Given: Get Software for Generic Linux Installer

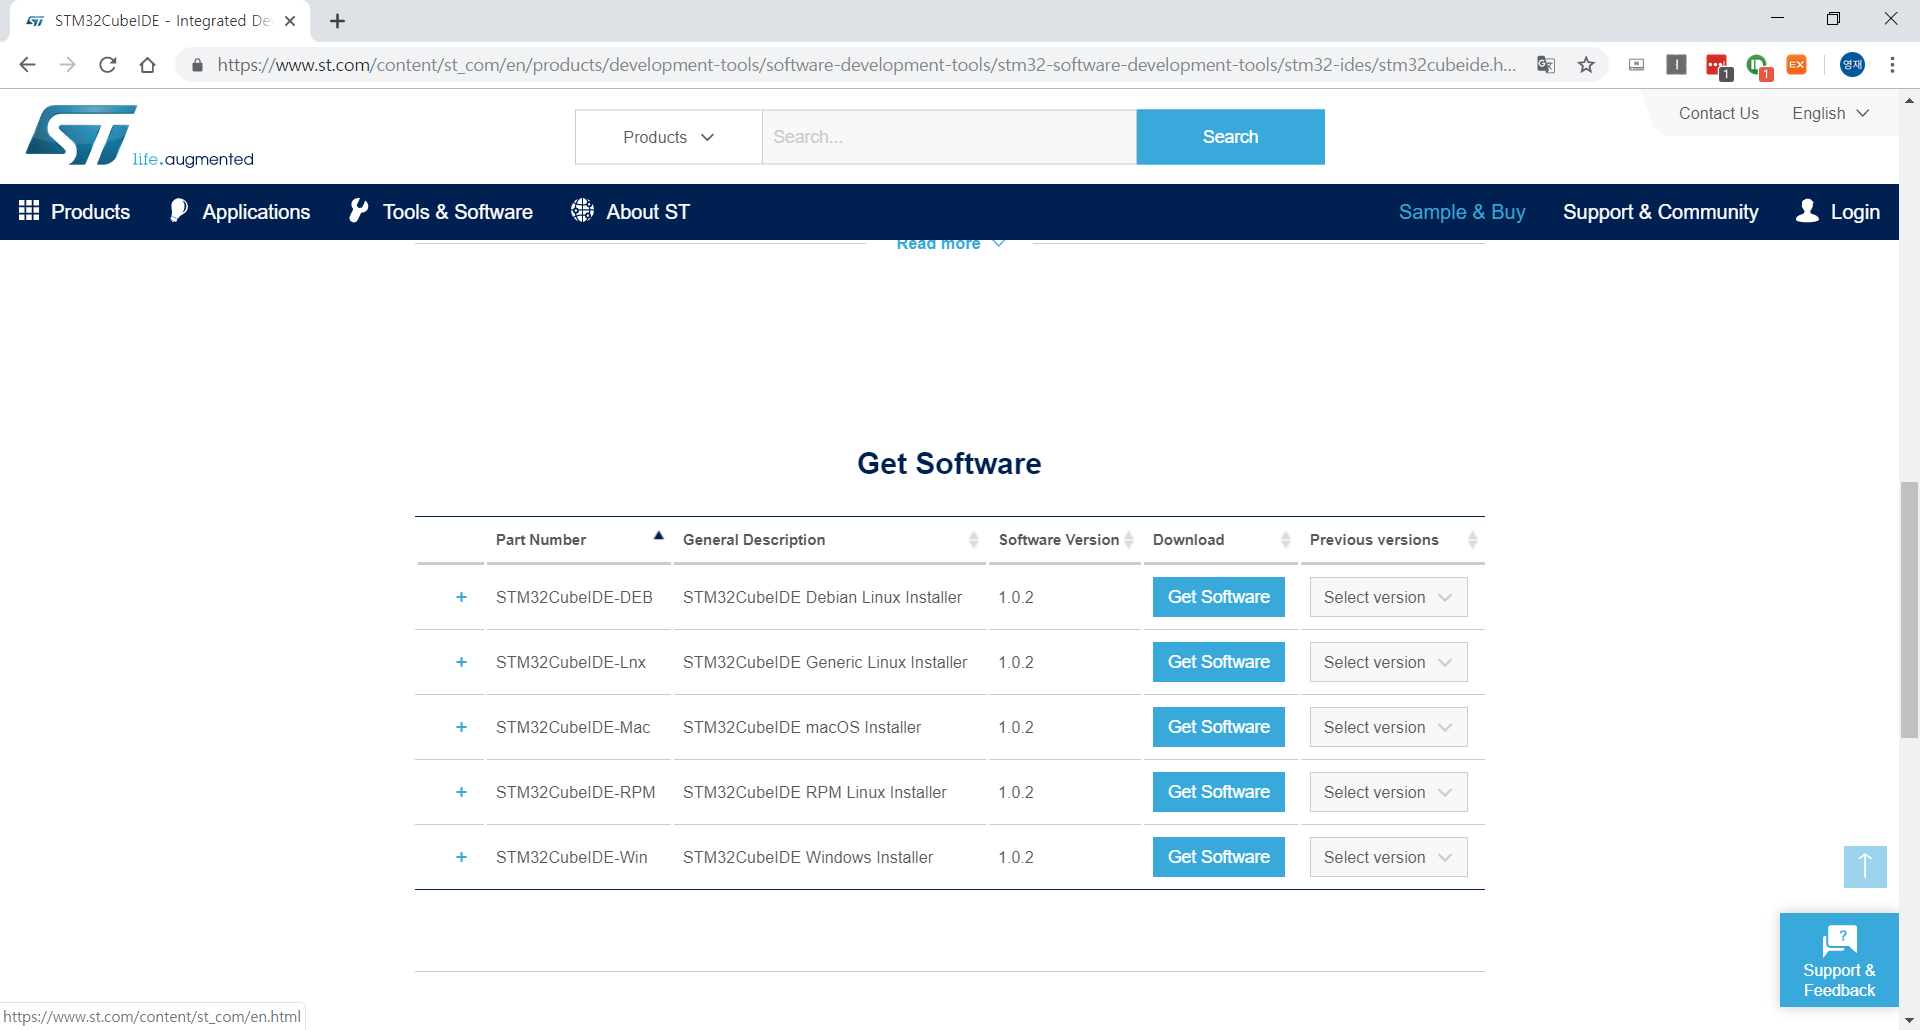Looking at the screenshot, I should click(1218, 662).
